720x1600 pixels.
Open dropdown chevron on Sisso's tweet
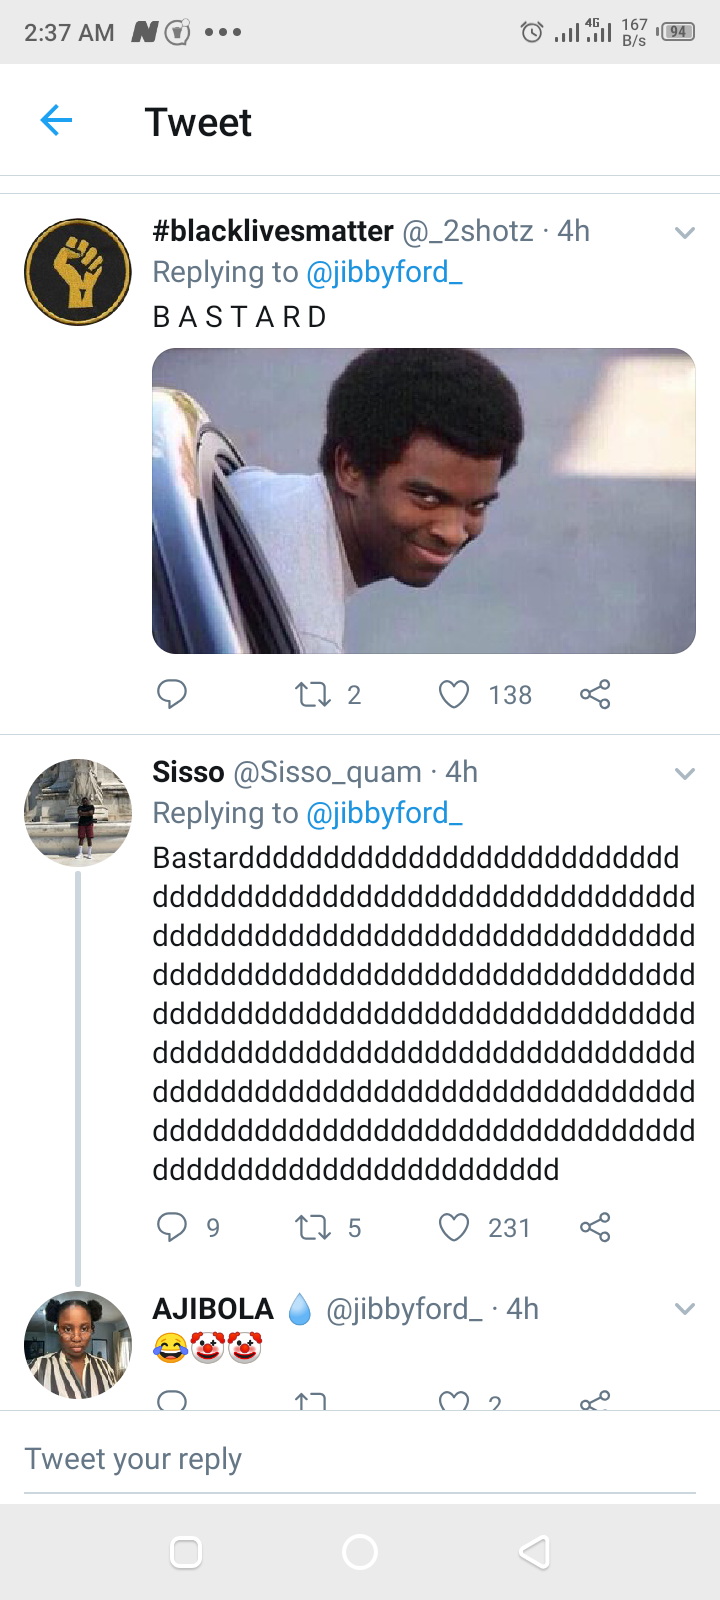pyautogui.click(x=685, y=774)
